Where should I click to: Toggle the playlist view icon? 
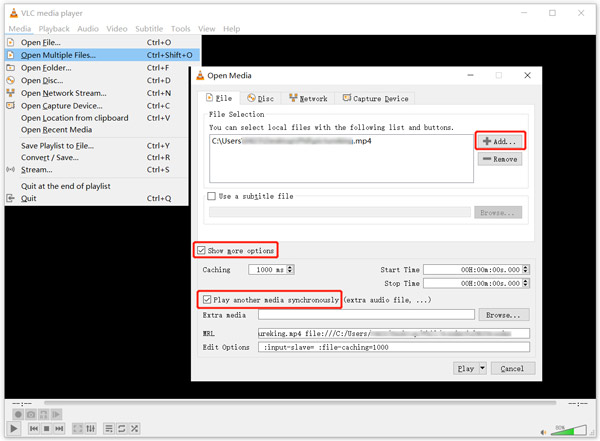click(x=109, y=428)
